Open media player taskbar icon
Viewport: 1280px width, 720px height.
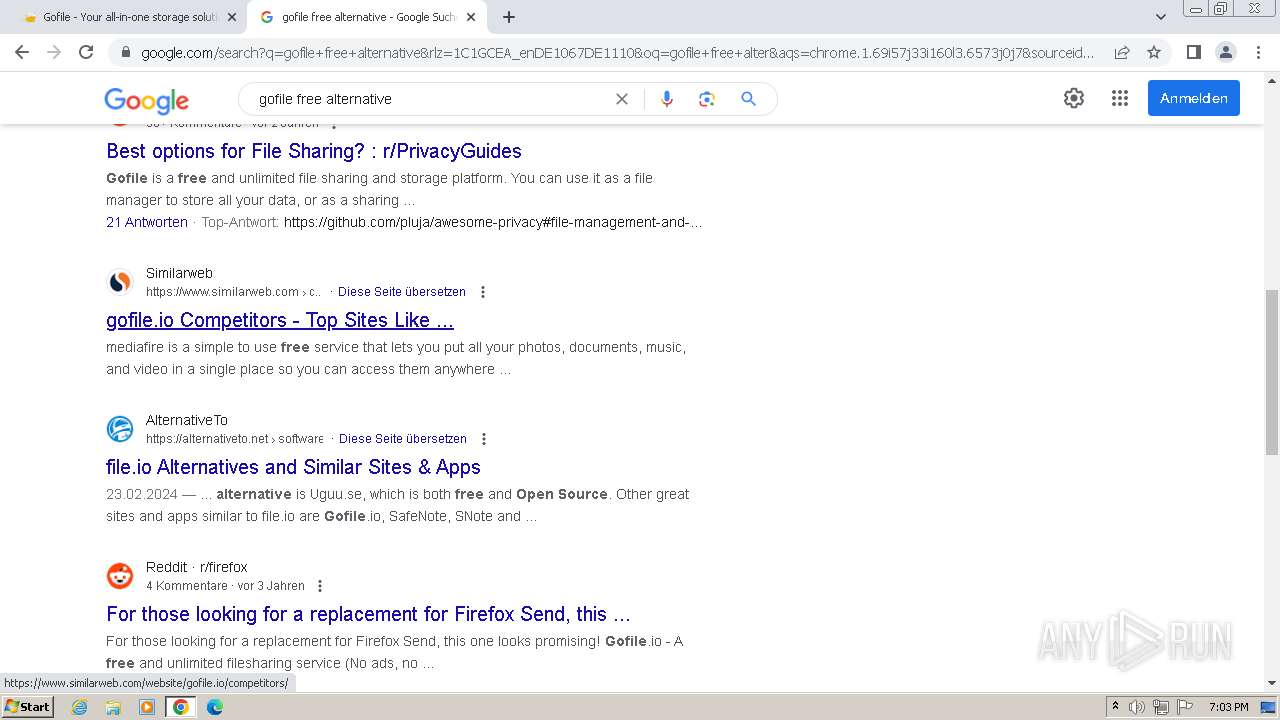pos(147,707)
